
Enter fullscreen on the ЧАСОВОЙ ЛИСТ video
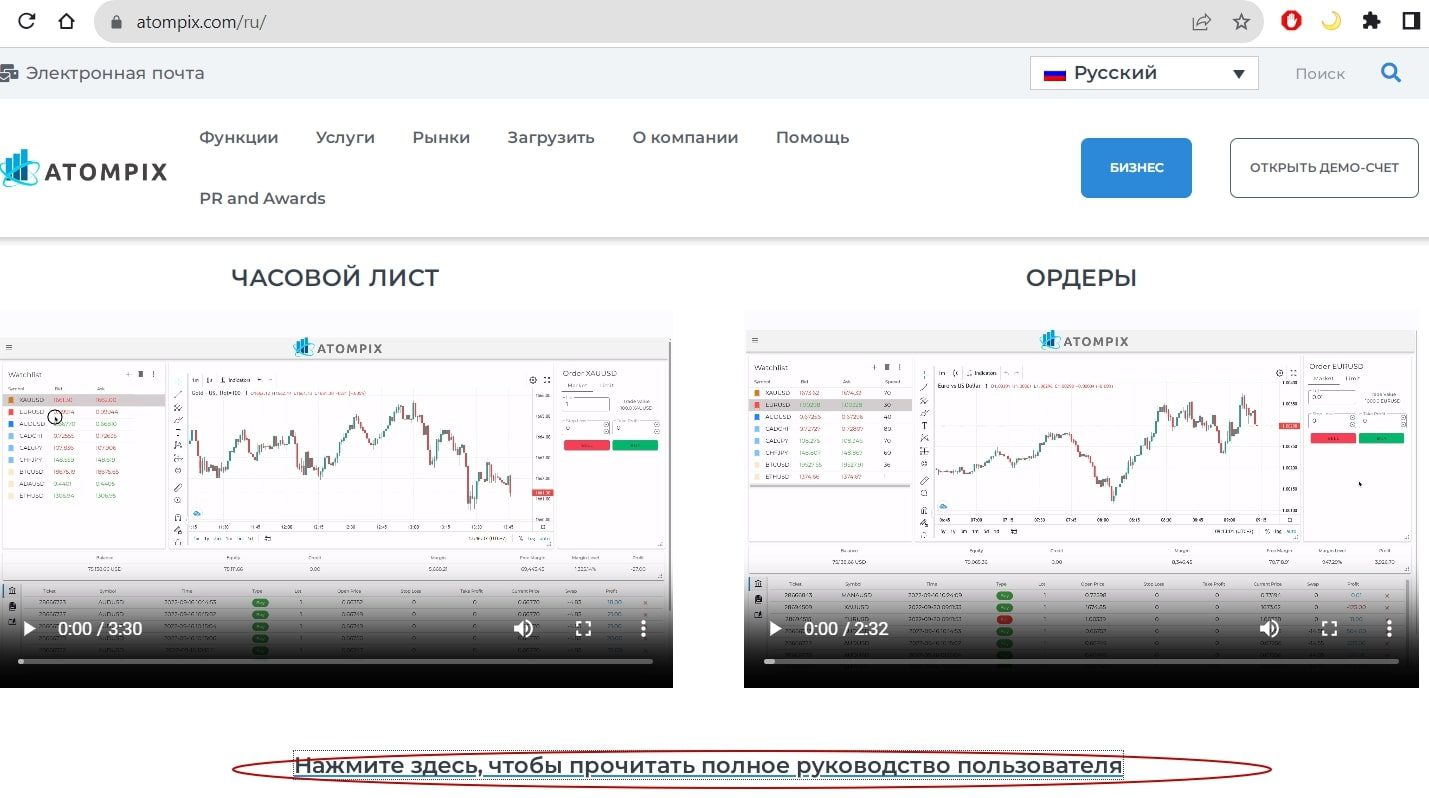click(x=583, y=629)
